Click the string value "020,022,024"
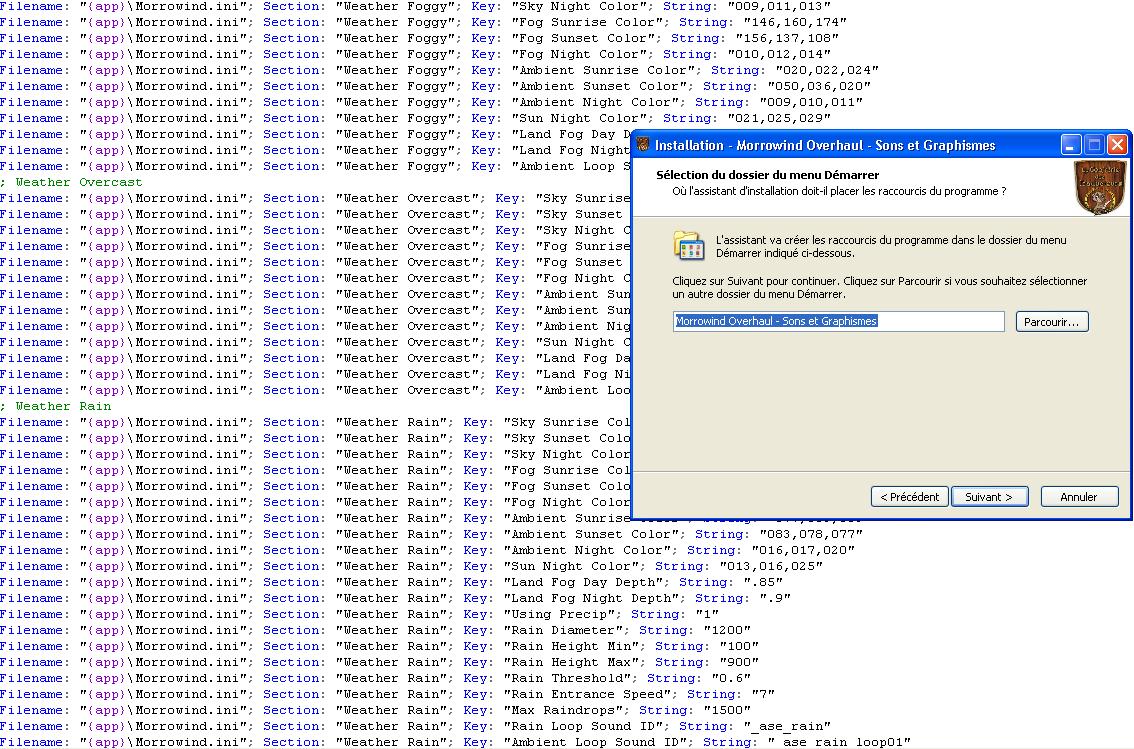The image size is (1134, 749). pyautogui.click(x=827, y=70)
